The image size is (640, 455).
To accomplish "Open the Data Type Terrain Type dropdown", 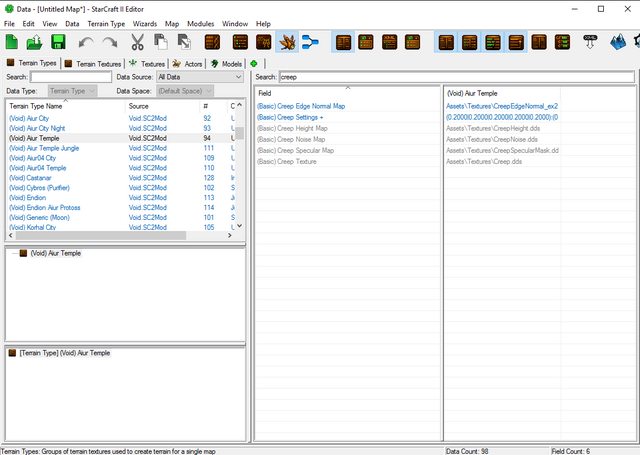I will [73, 91].
